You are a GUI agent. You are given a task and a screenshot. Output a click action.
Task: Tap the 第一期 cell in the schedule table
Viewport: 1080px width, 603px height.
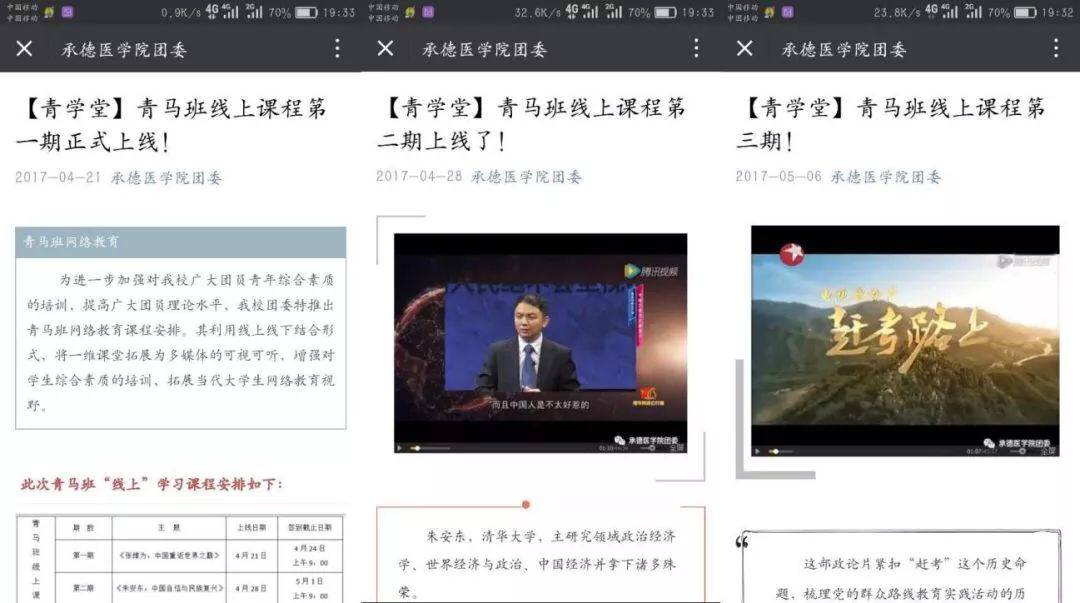(83, 555)
